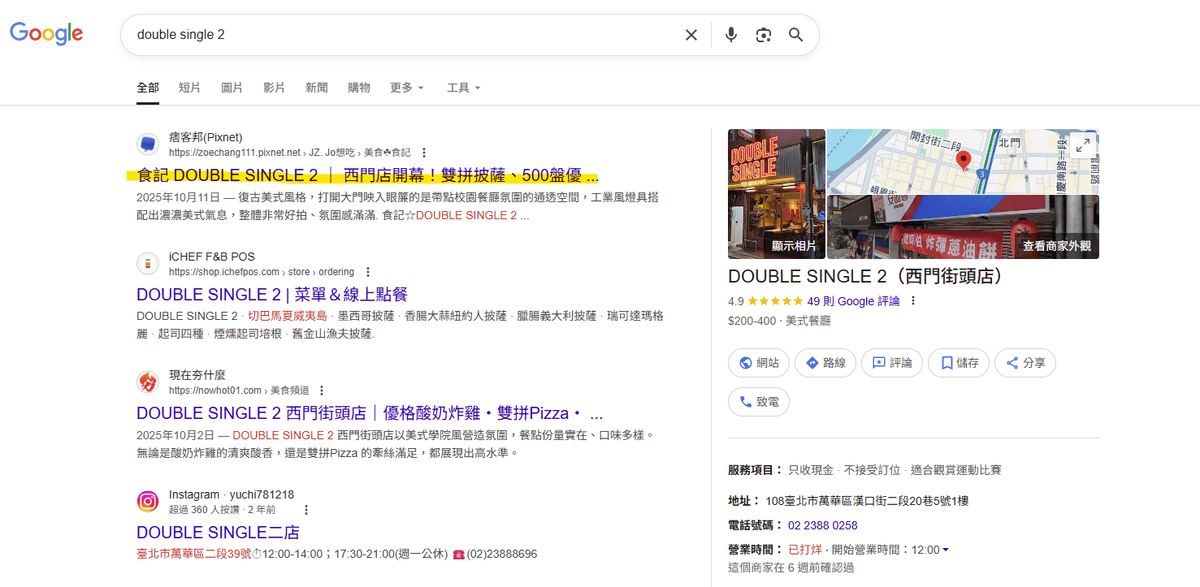Expand the business map to fullscreen
This screenshot has height=587, width=1200.
[x=1081, y=143]
